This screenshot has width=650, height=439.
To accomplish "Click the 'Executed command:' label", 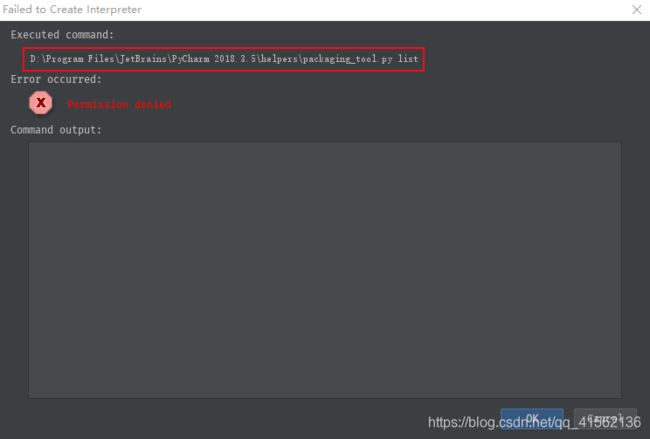I will (x=62, y=35).
